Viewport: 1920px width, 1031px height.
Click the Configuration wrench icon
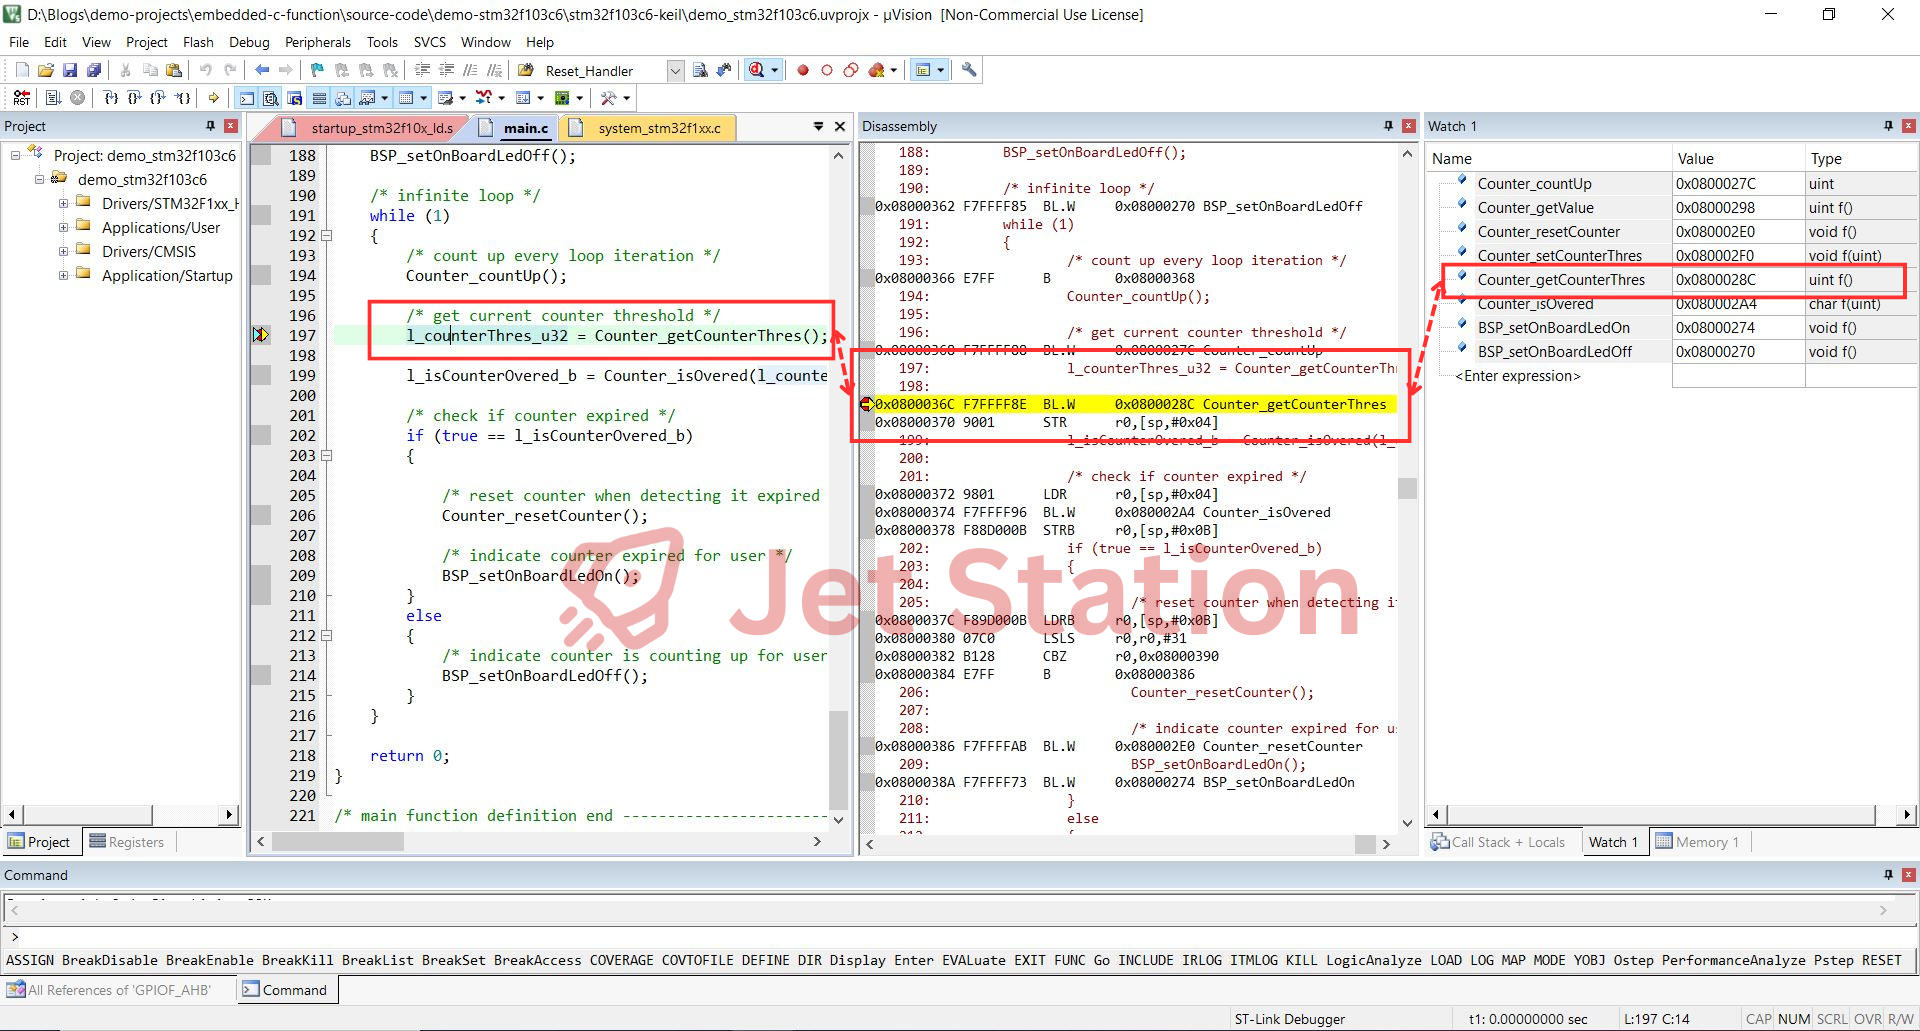[968, 70]
